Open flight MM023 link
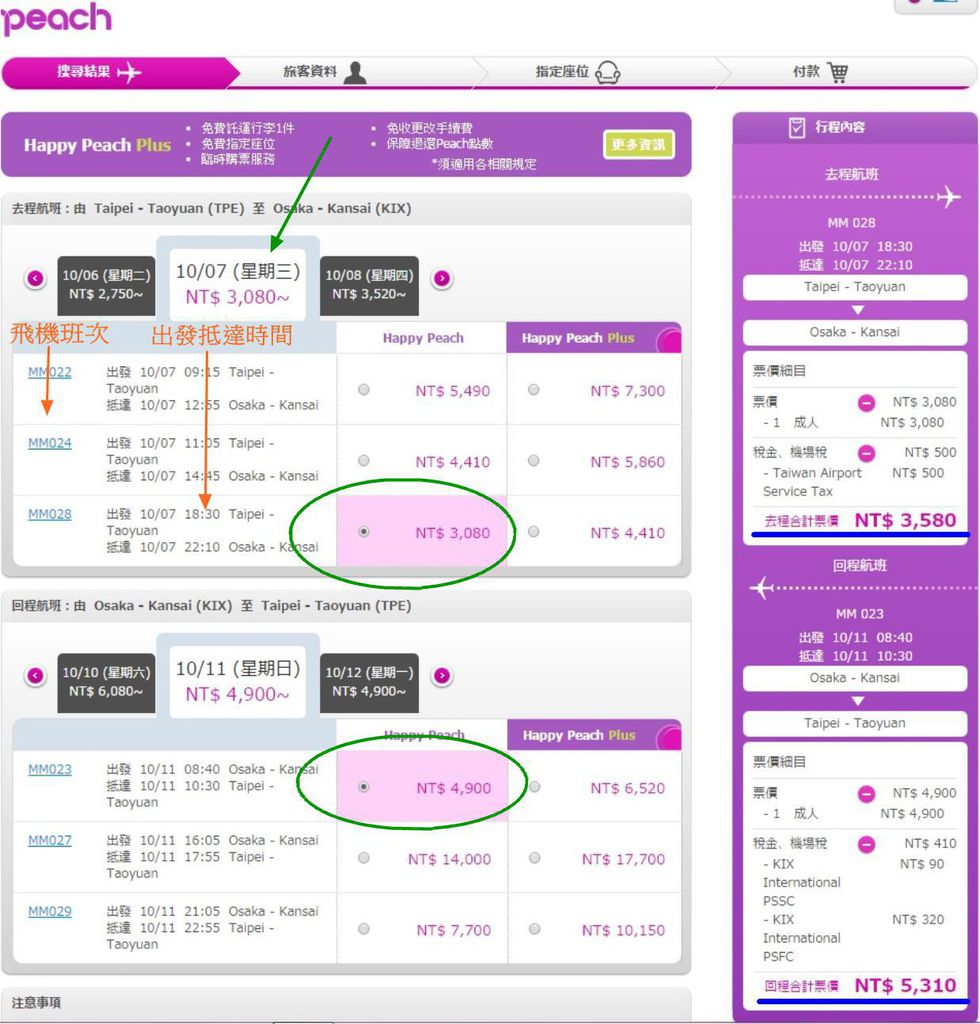Image resolution: width=980 pixels, height=1024 pixels. [x=50, y=770]
